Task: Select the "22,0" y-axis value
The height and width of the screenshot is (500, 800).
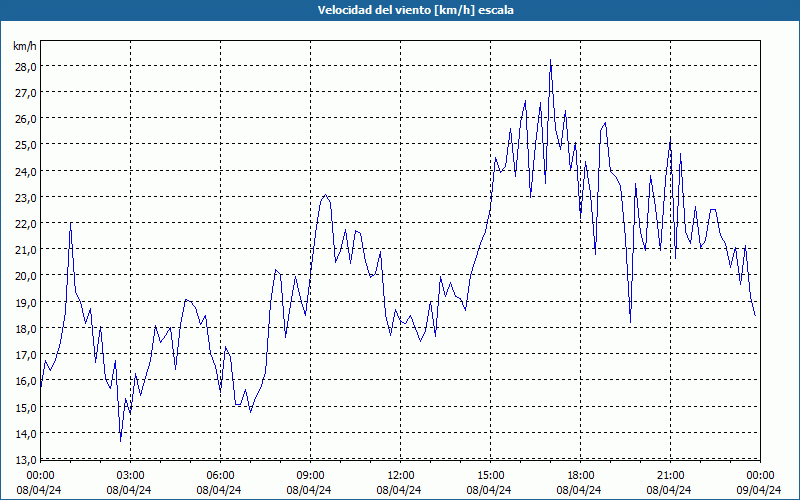Action: [26, 223]
